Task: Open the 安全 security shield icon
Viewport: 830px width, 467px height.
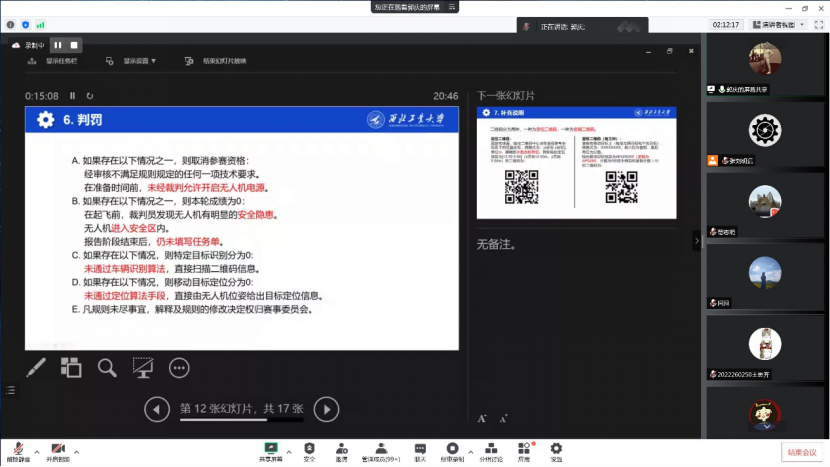Action: point(309,451)
